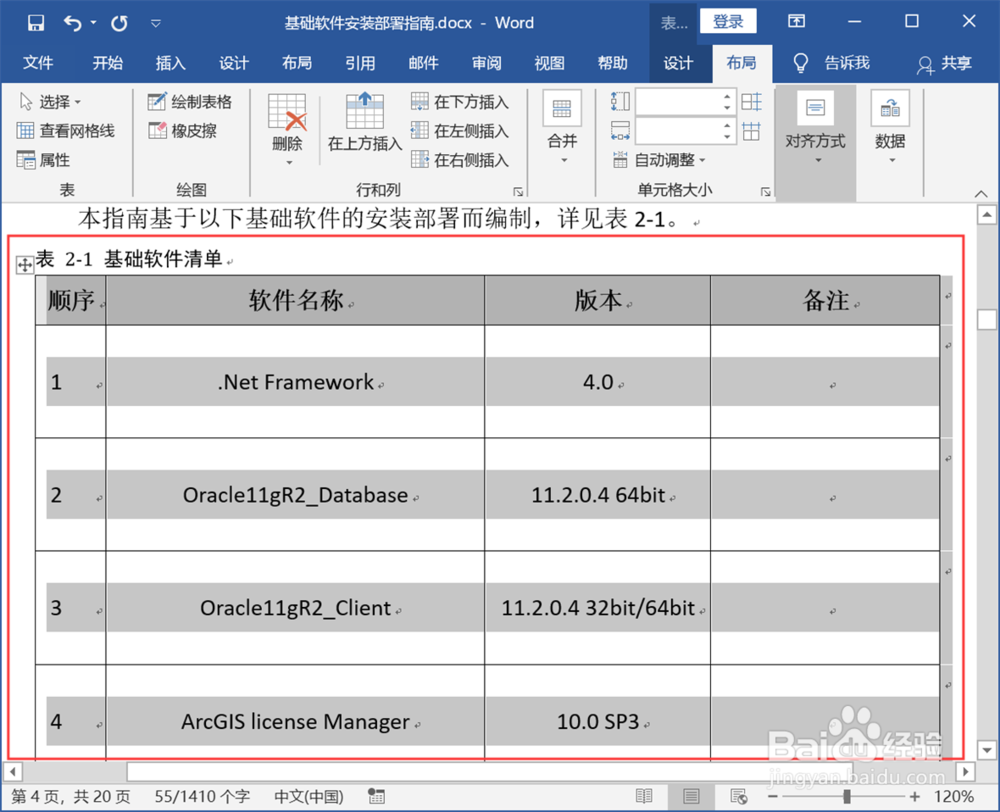
Task: Open the 数据 data dropdown
Action: coord(890,128)
